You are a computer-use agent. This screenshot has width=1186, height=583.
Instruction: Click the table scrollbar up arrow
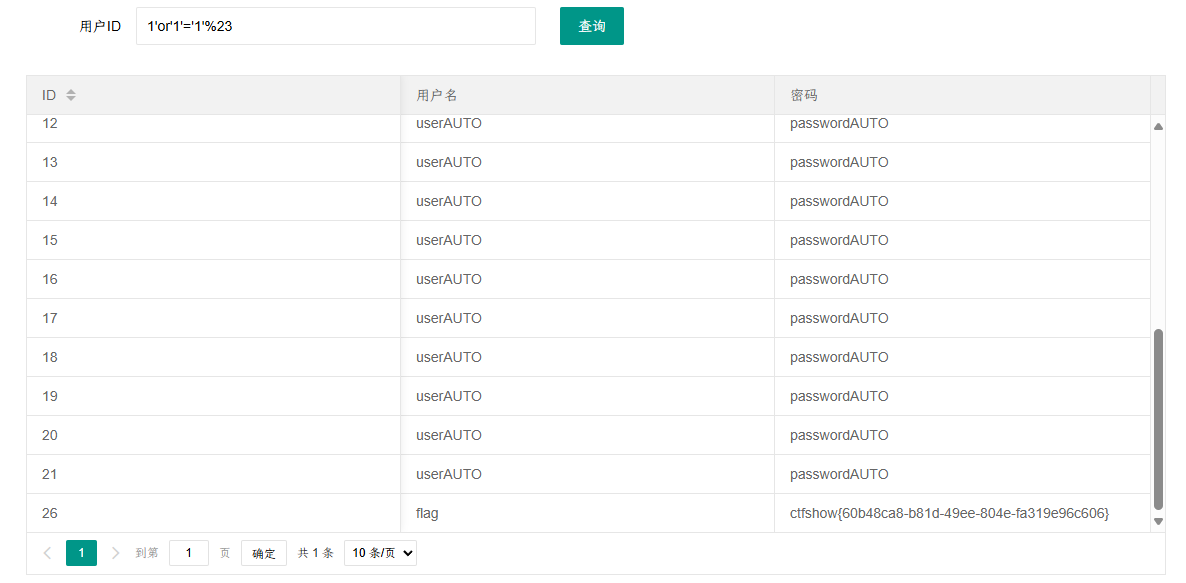[x=1158, y=126]
